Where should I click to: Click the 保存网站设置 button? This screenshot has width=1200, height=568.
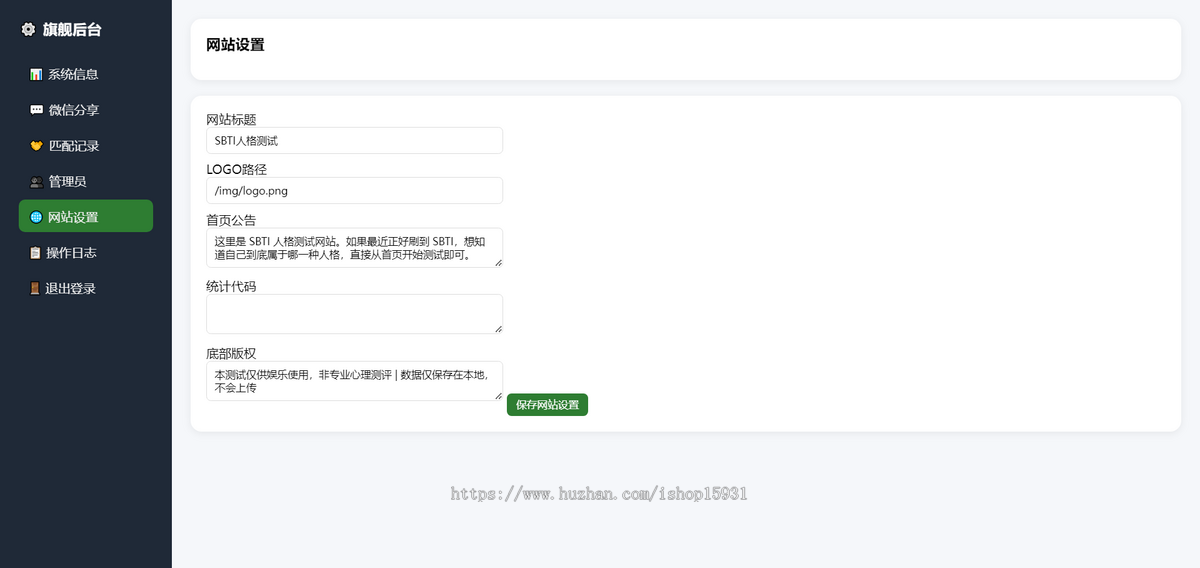[547, 405]
